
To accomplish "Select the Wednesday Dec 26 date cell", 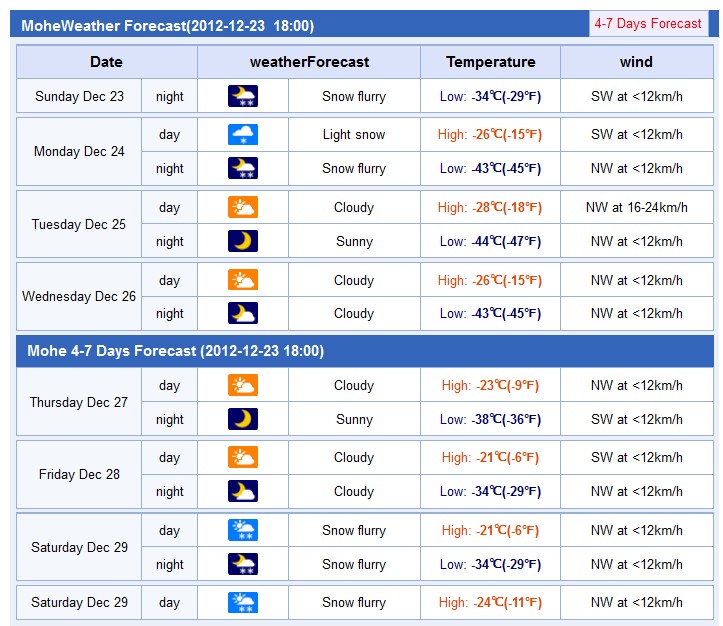I will coord(79,296).
